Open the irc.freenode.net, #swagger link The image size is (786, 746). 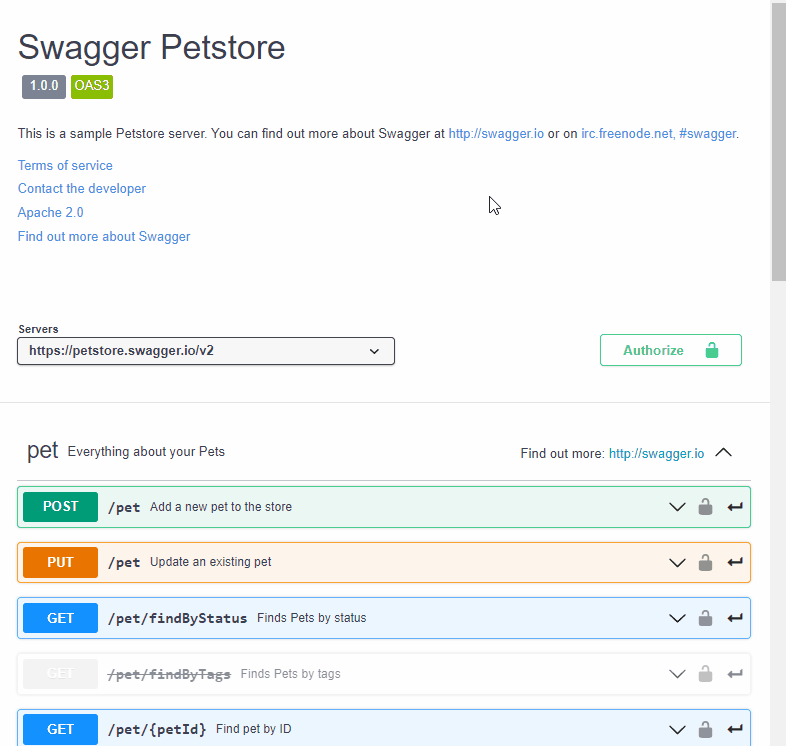point(659,134)
